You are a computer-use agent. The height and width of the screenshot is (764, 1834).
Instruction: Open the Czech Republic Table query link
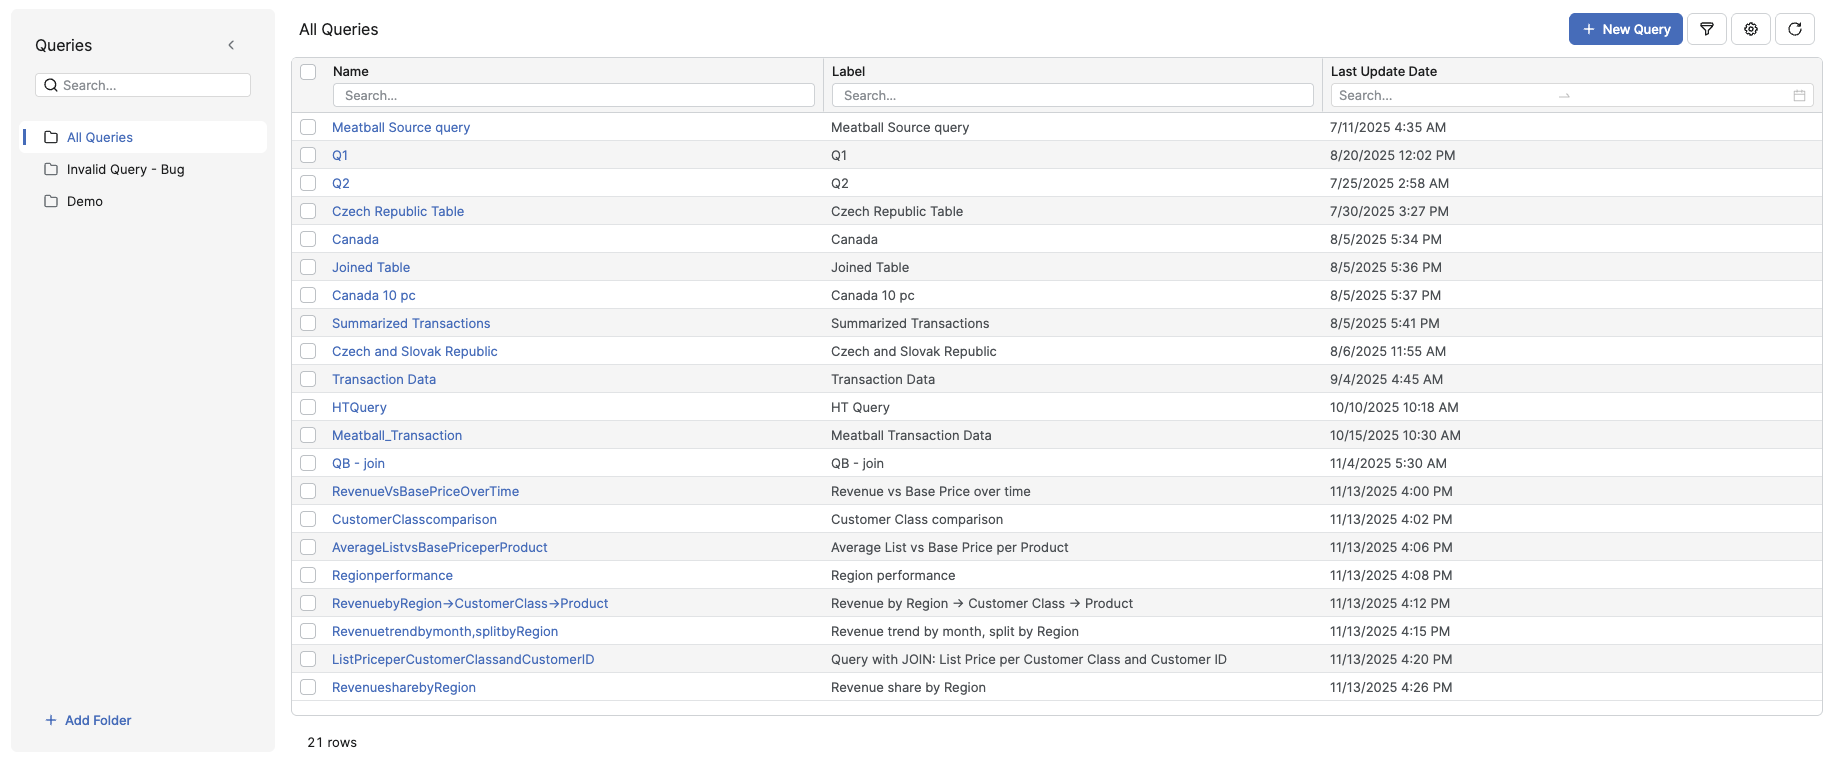(398, 211)
